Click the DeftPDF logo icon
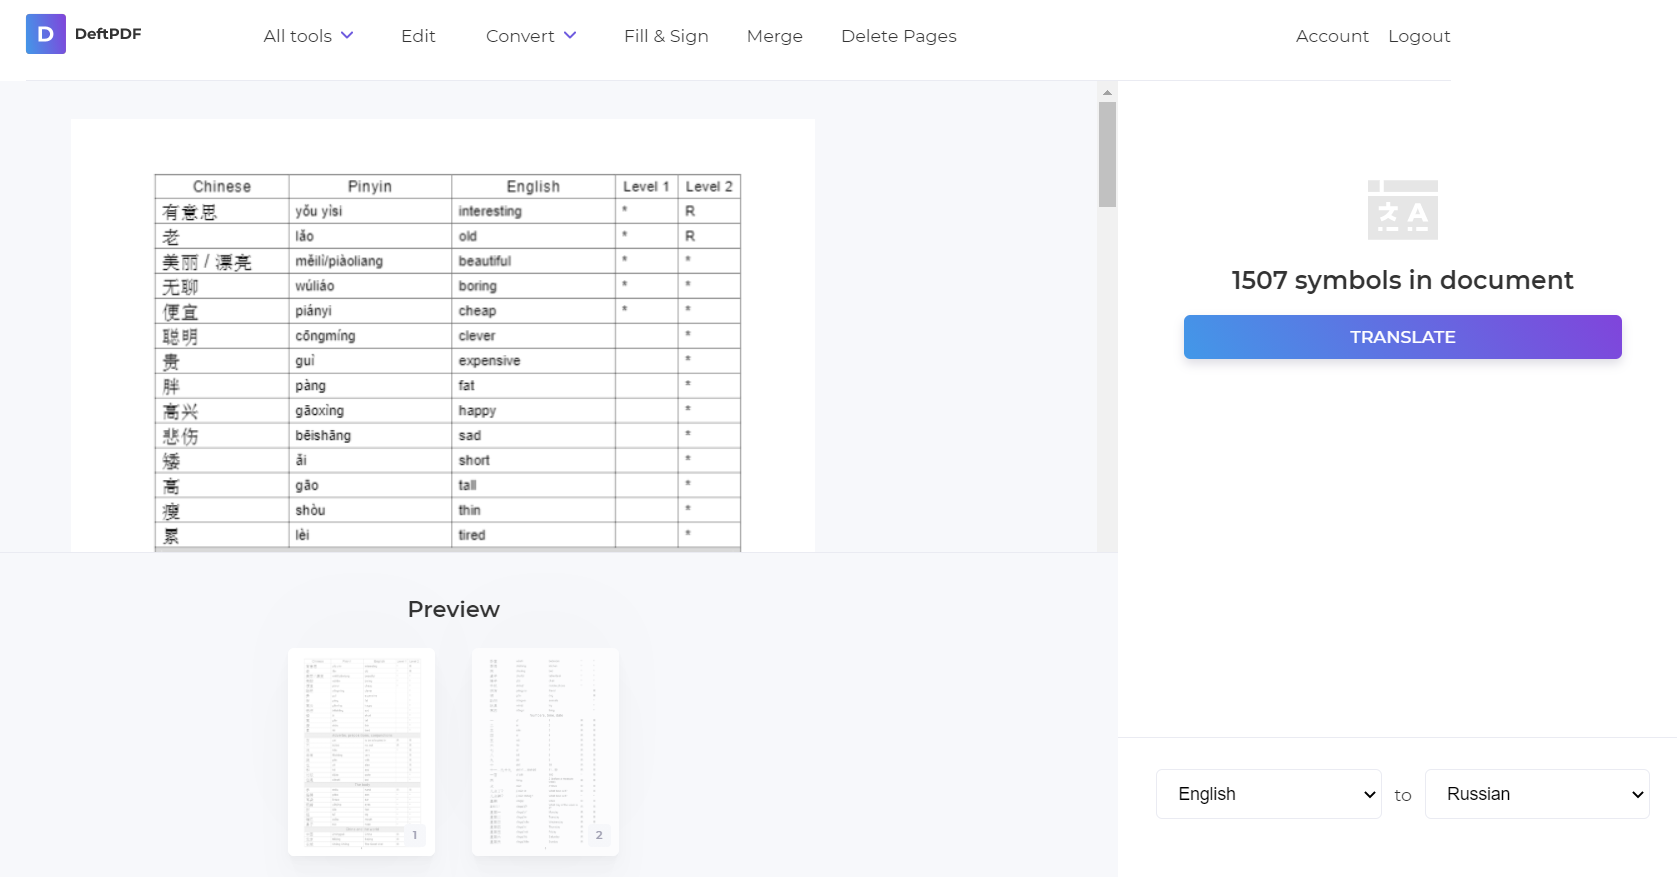The height and width of the screenshot is (877, 1677). coord(46,34)
